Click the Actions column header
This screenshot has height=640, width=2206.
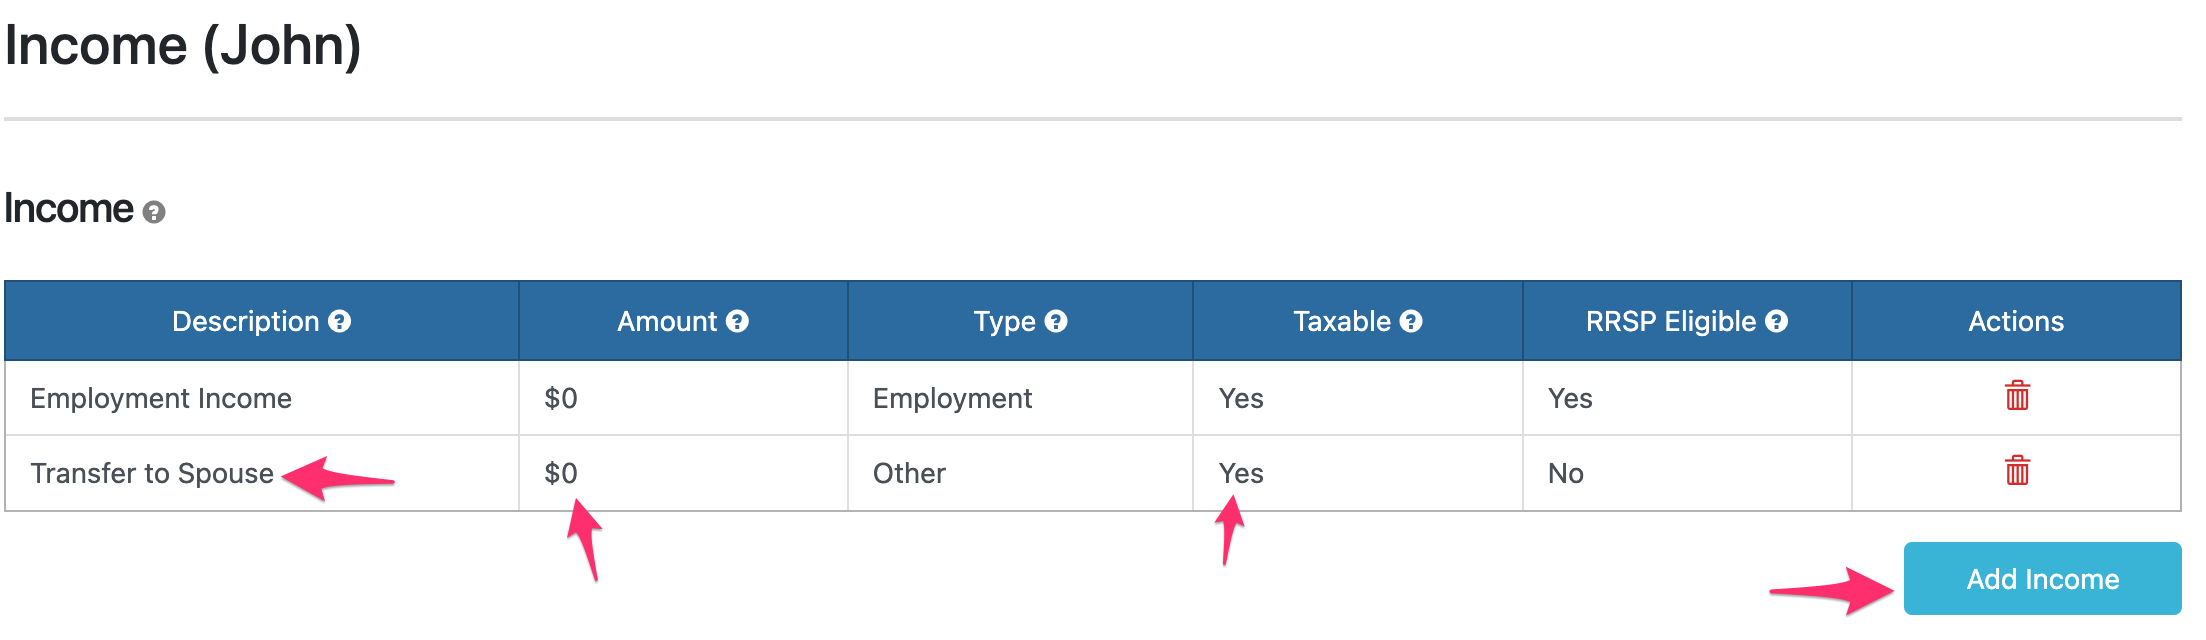(x=2016, y=321)
